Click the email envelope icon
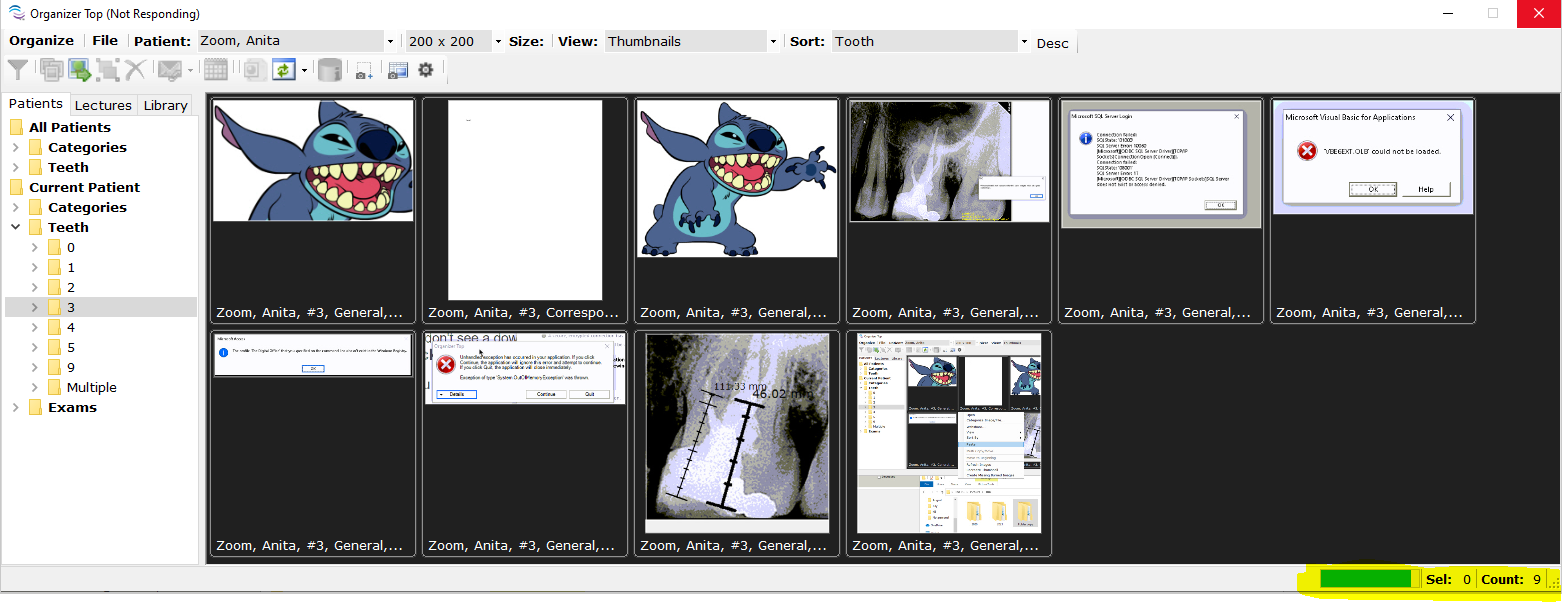 click(x=170, y=70)
